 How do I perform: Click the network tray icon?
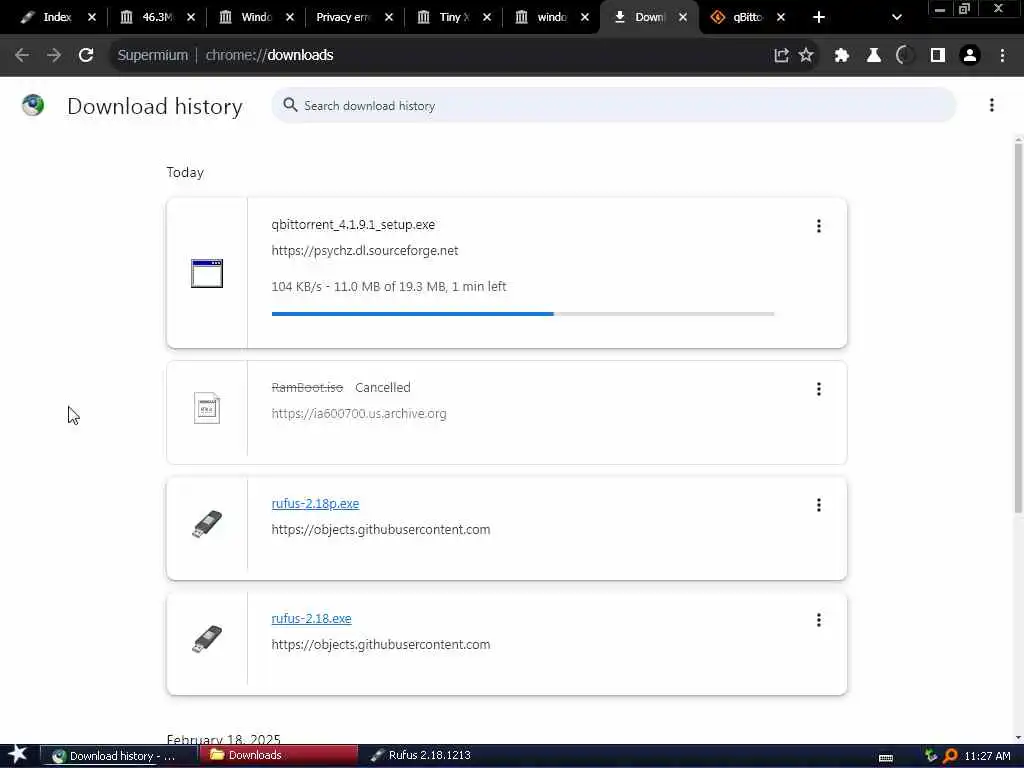[x=931, y=756]
